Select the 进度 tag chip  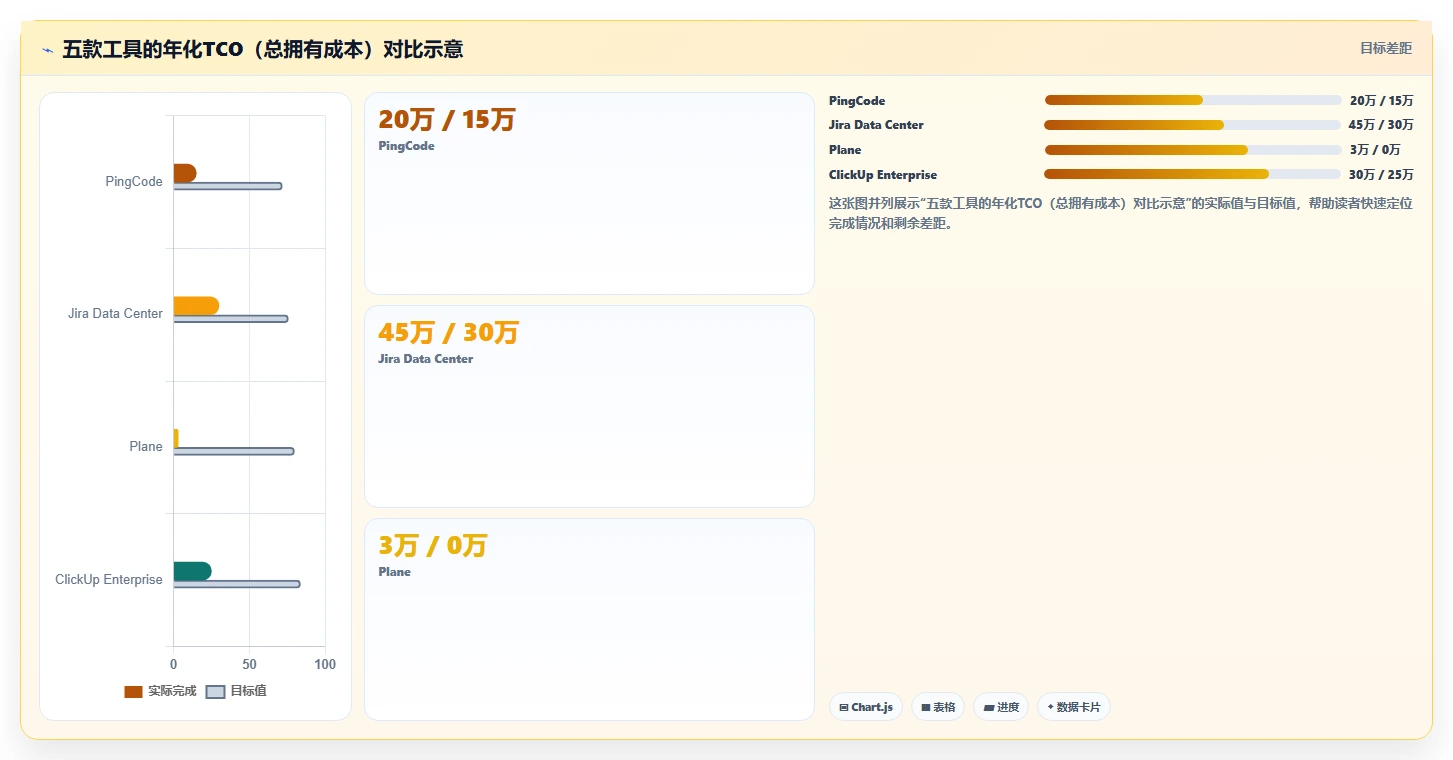tap(1001, 707)
